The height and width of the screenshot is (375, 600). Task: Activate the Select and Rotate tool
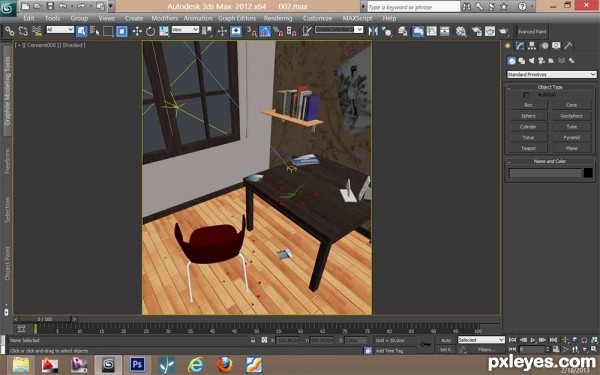pyautogui.click(x=150, y=31)
